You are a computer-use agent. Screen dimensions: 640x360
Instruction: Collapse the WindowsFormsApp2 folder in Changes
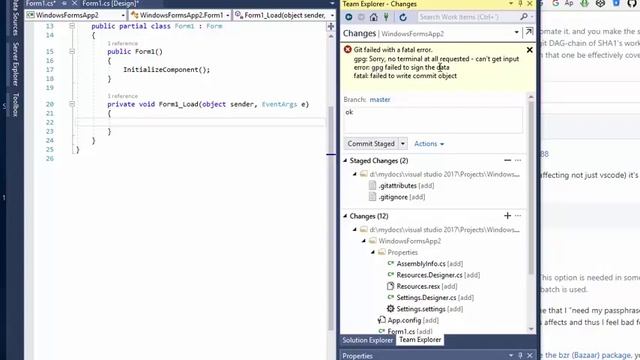[x=364, y=241]
